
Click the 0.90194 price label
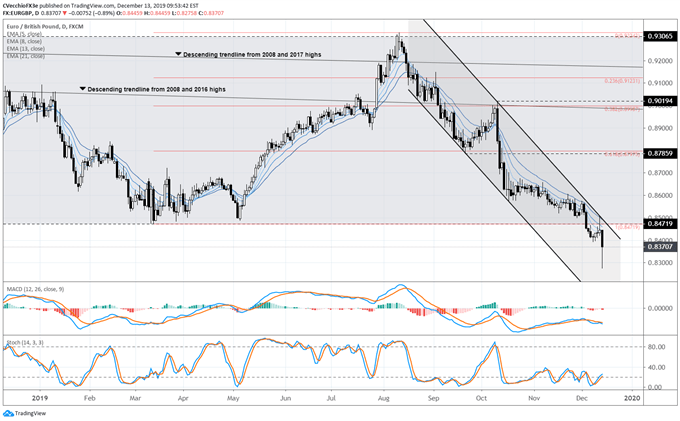click(x=660, y=101)
